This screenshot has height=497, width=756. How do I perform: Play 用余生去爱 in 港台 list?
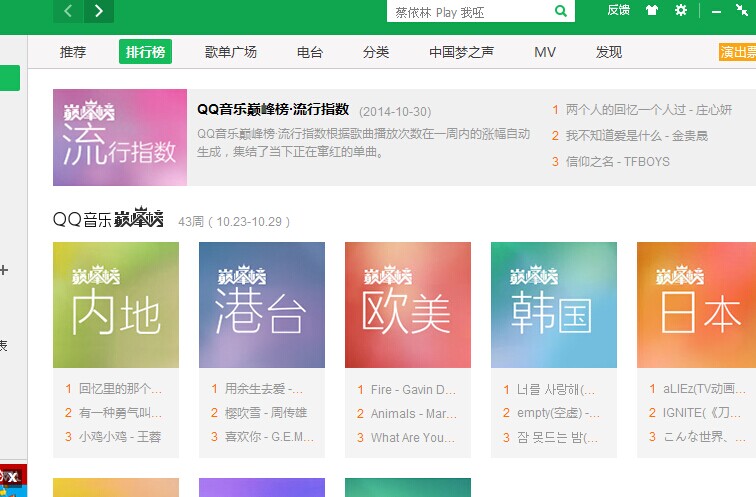(264, 389)
